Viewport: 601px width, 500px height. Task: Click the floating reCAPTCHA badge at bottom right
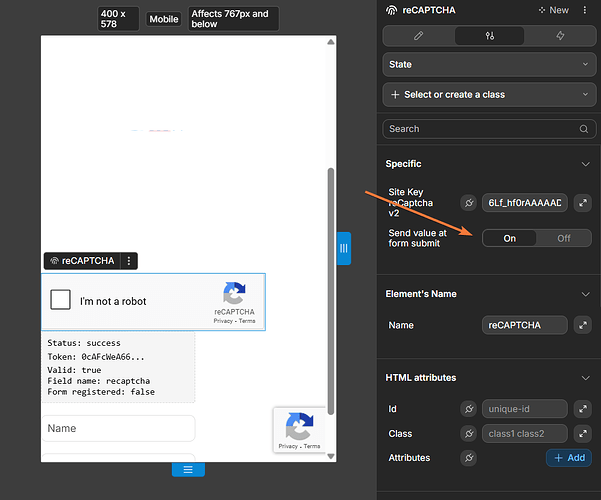(299, 430)
